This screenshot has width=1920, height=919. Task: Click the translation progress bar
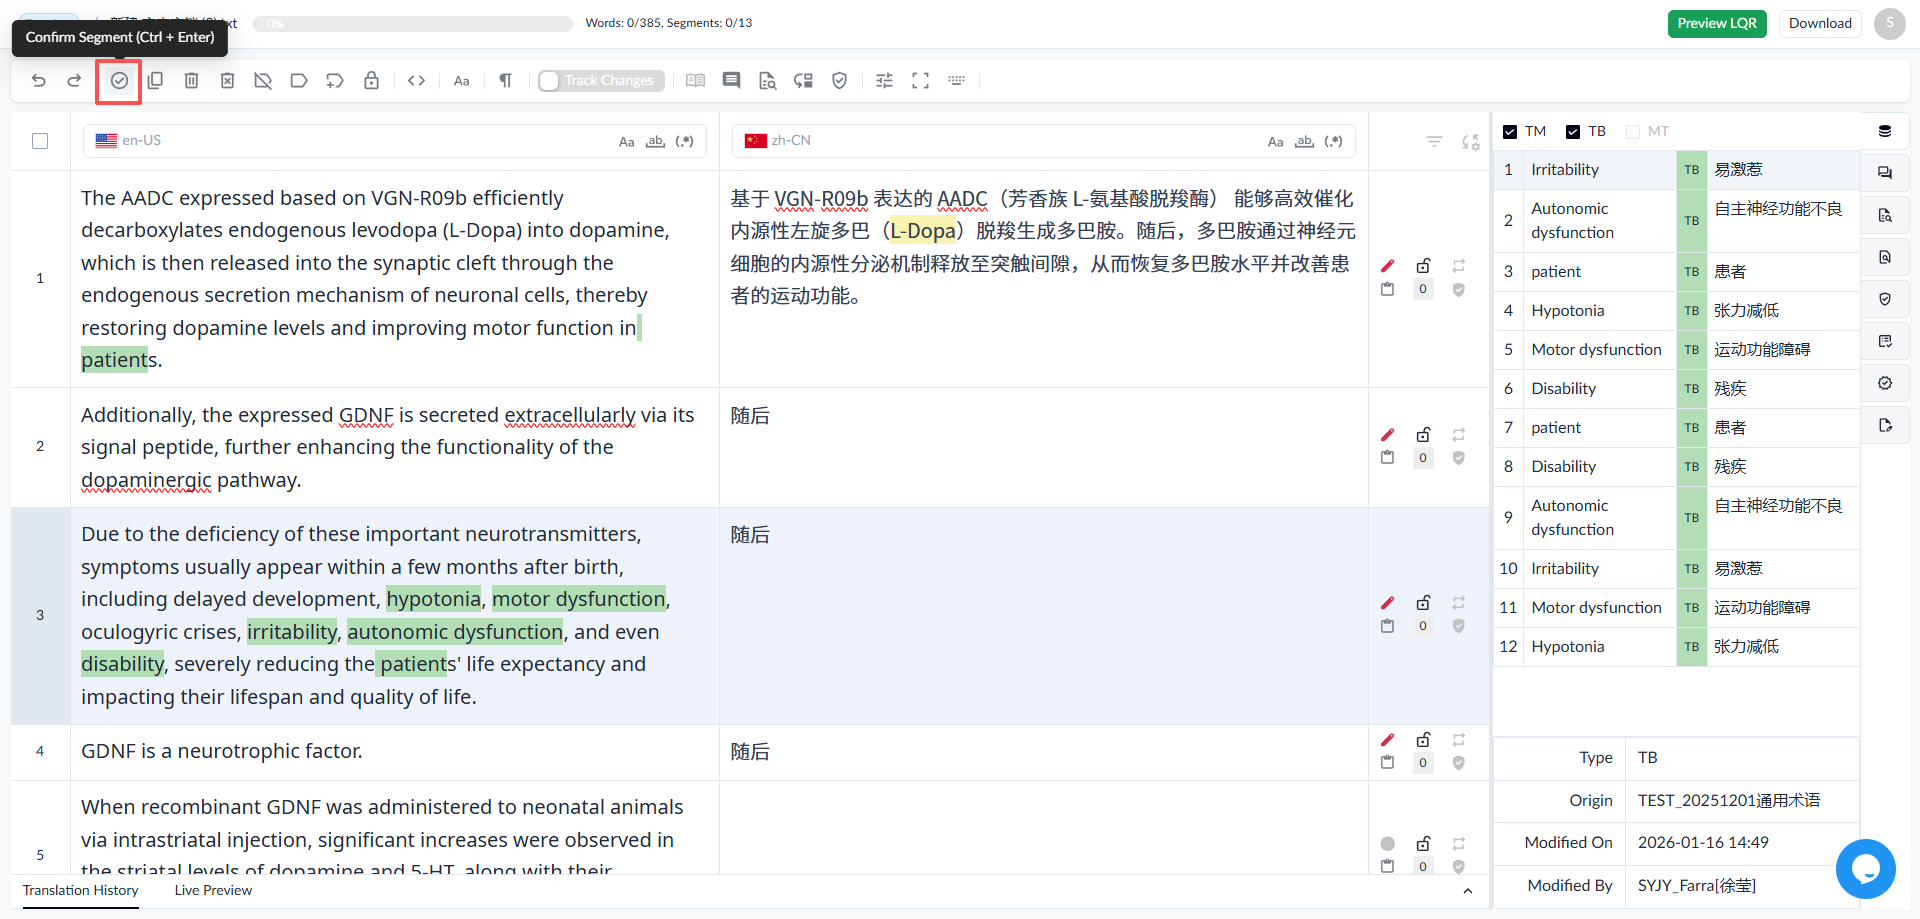coord(413,24)
